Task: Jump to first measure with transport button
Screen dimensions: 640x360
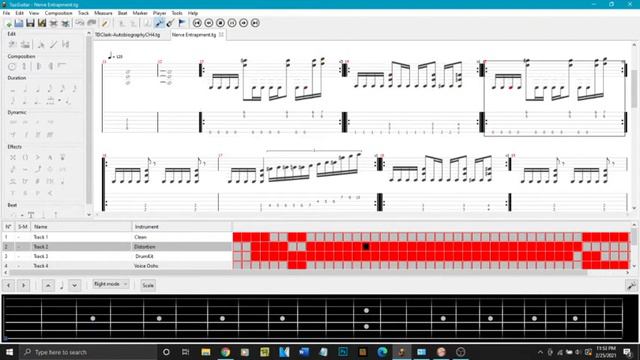Action: pyautogui.click(x=197, y=23)
